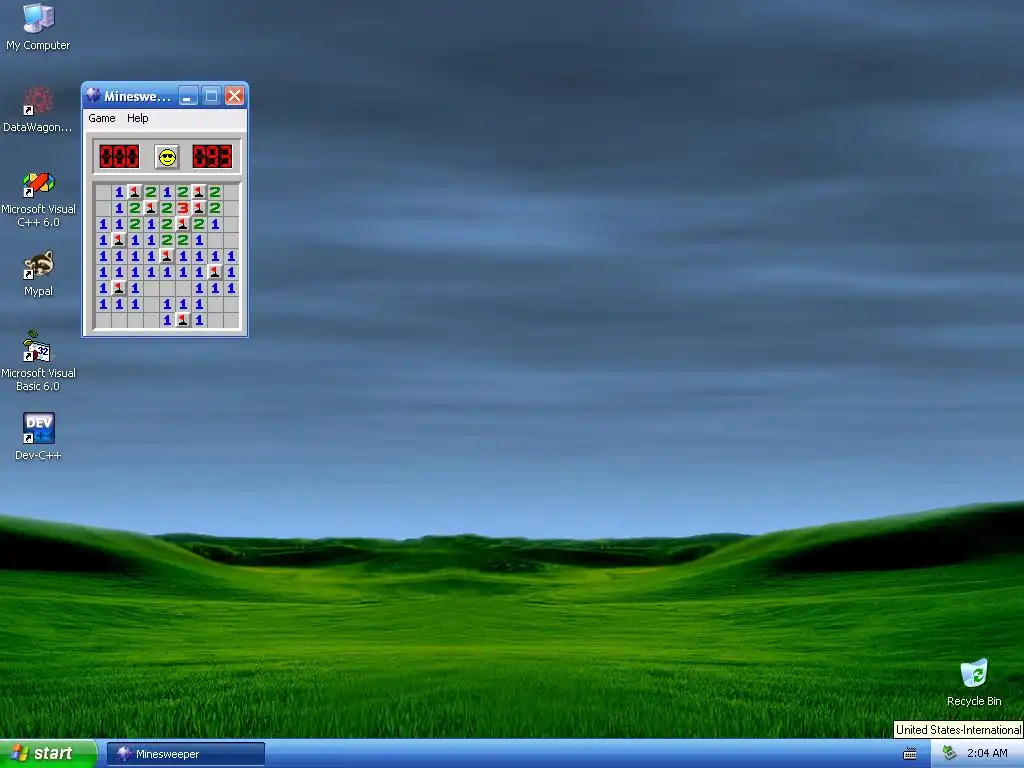Click the 2:04 AM taskbar clock
1024x768 pixels.
(x=987, y=754)
